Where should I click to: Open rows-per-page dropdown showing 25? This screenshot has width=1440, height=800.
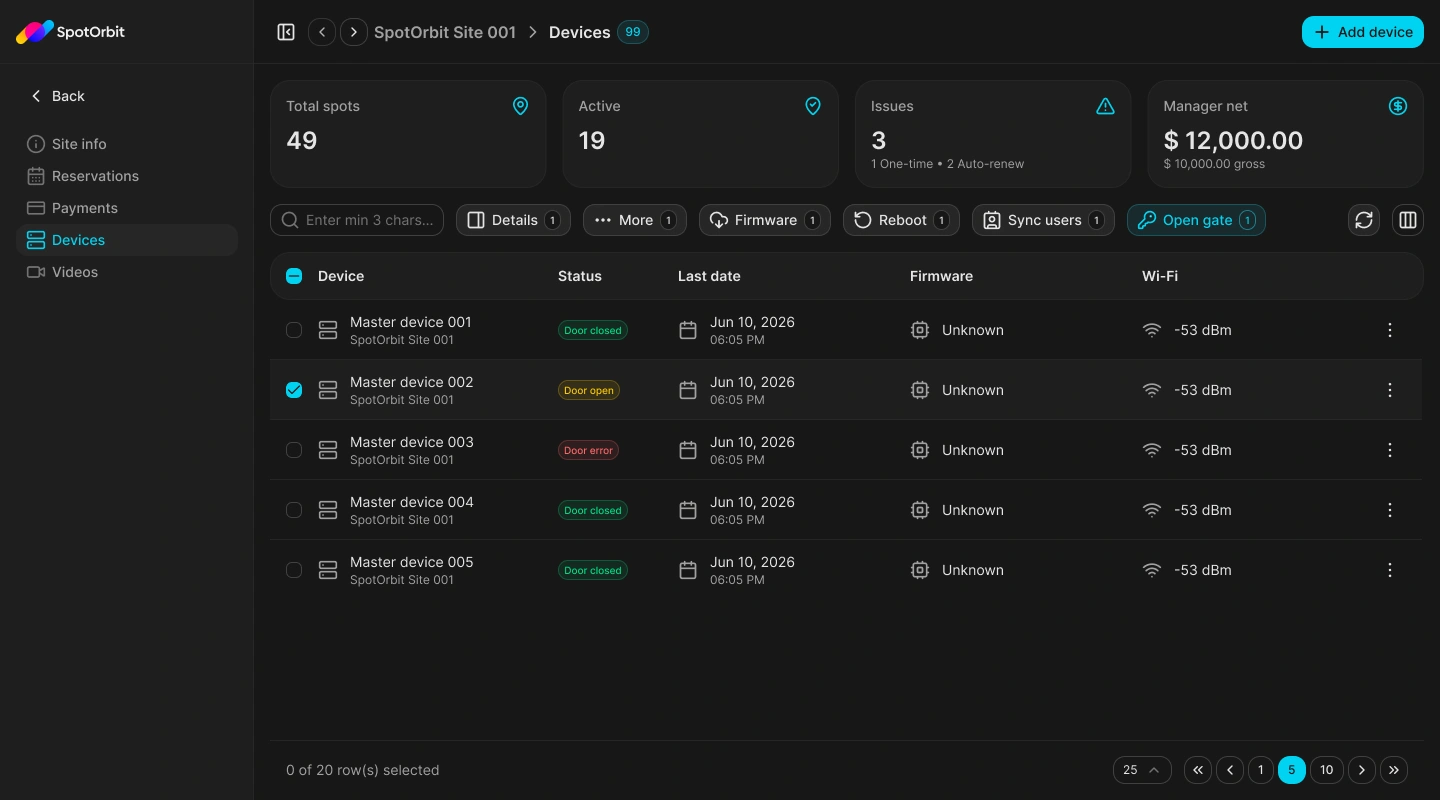point(1142,770)
